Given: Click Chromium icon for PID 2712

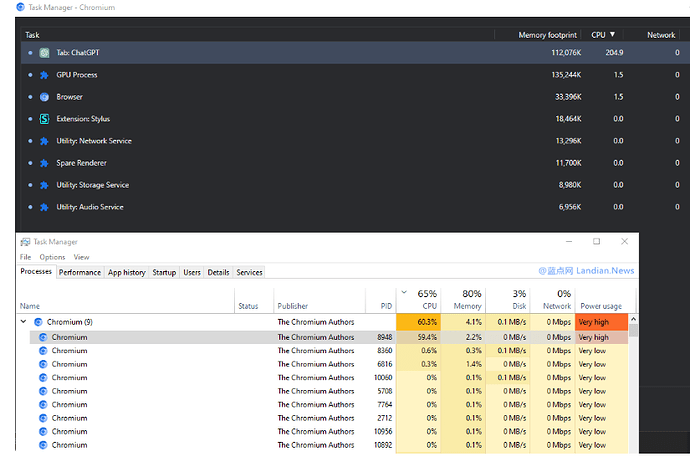Looking at the screenshot, I should point(43,418).
